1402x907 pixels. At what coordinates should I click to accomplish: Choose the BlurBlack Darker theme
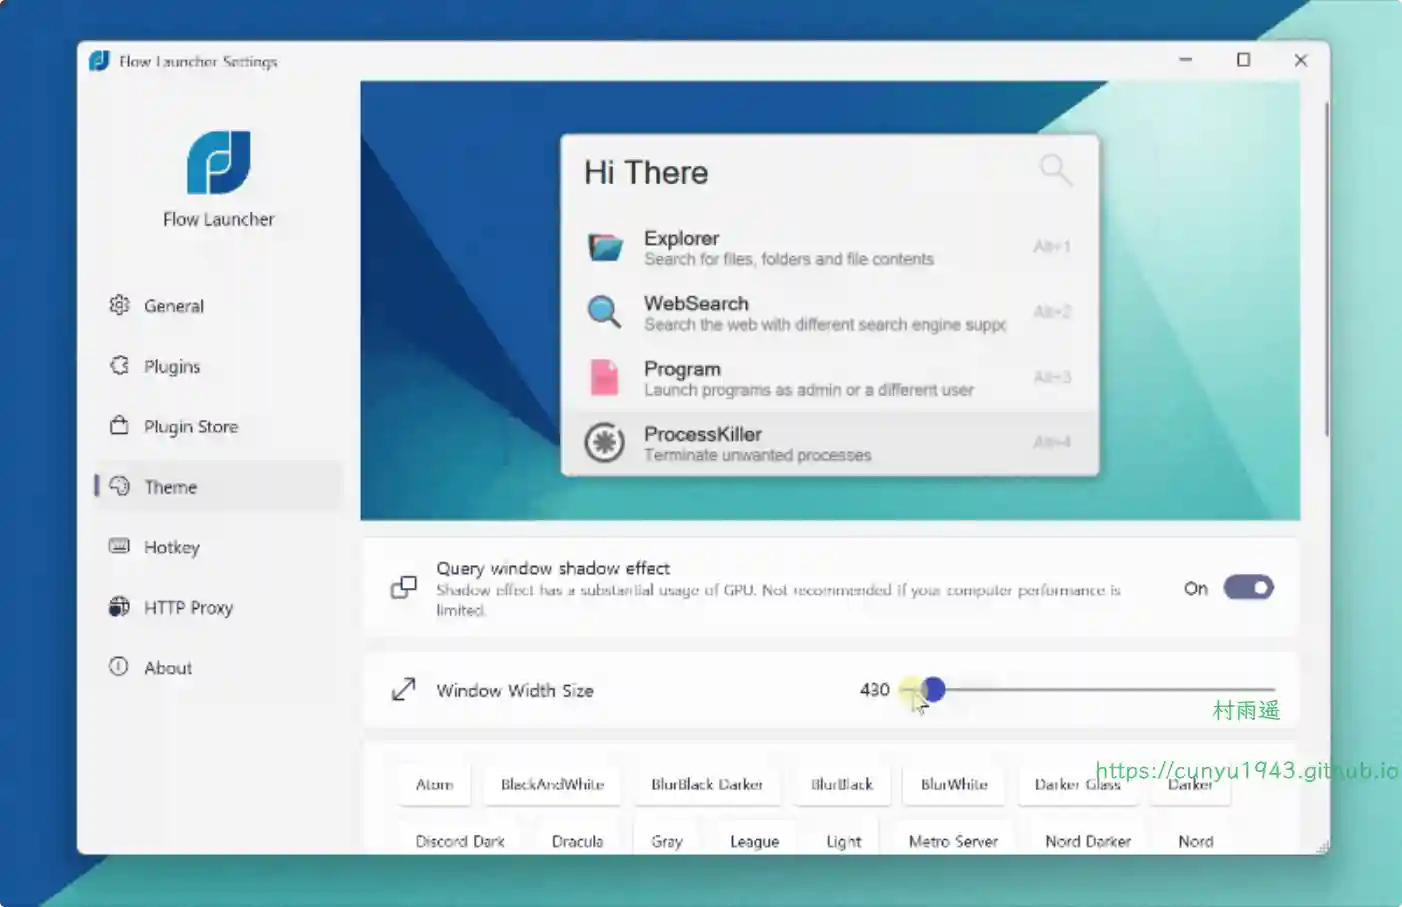coord(706,785)
